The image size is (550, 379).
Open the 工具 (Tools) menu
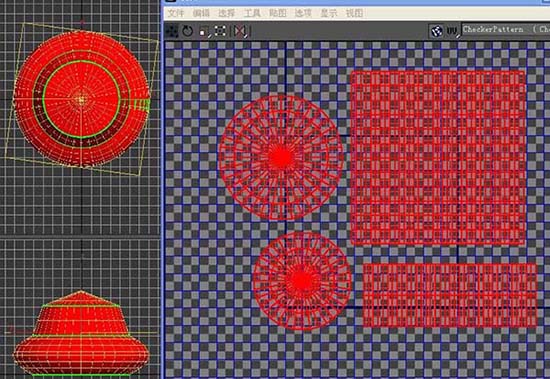[252, 13]
